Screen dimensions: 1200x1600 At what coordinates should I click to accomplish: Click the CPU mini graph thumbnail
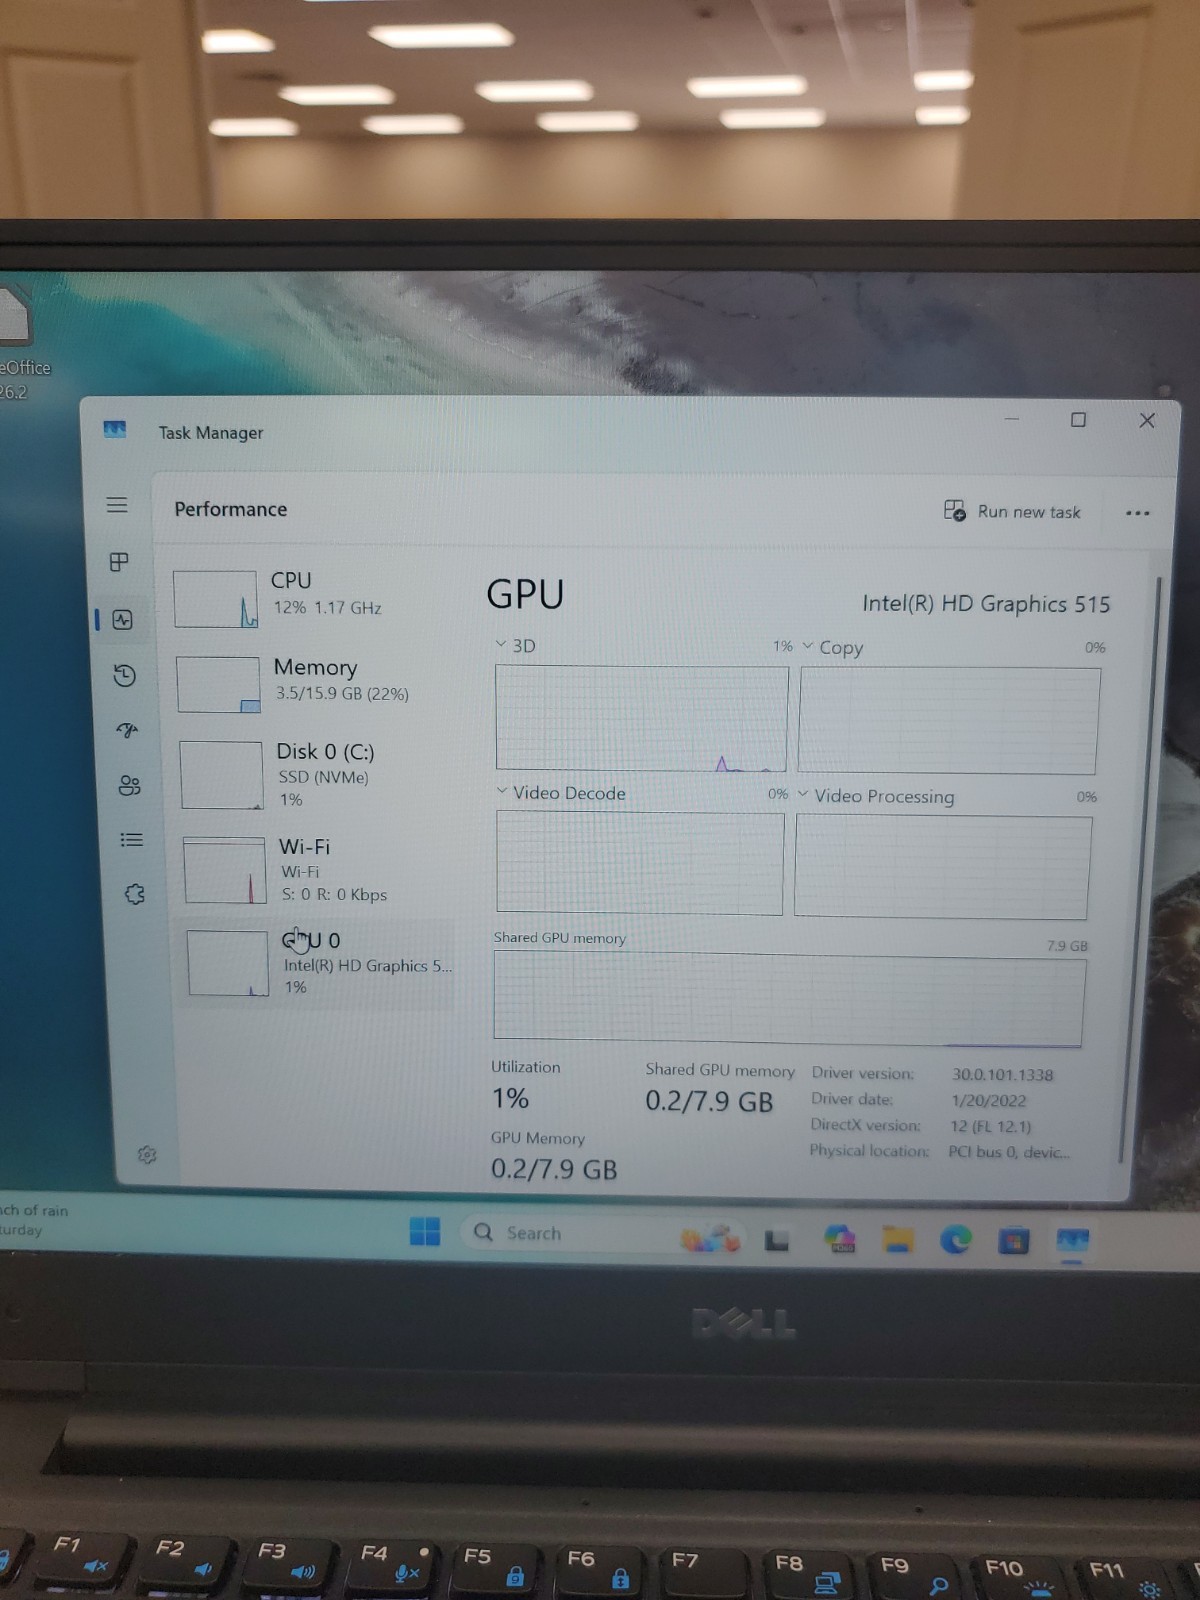[x=215, y=599]
